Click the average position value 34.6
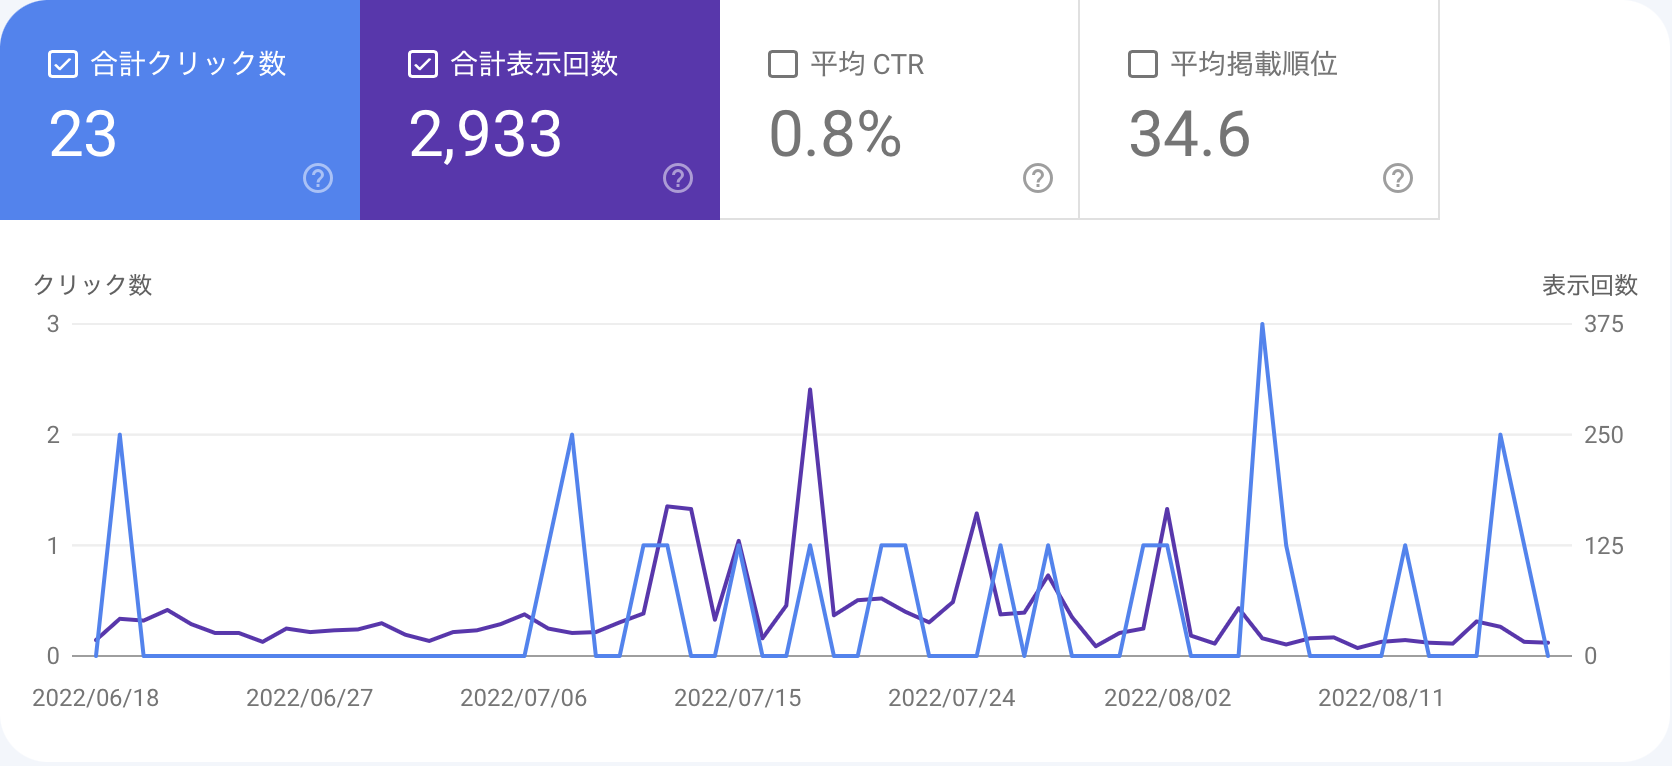Screen dimensions: 1672x766 pos(1190,134)
